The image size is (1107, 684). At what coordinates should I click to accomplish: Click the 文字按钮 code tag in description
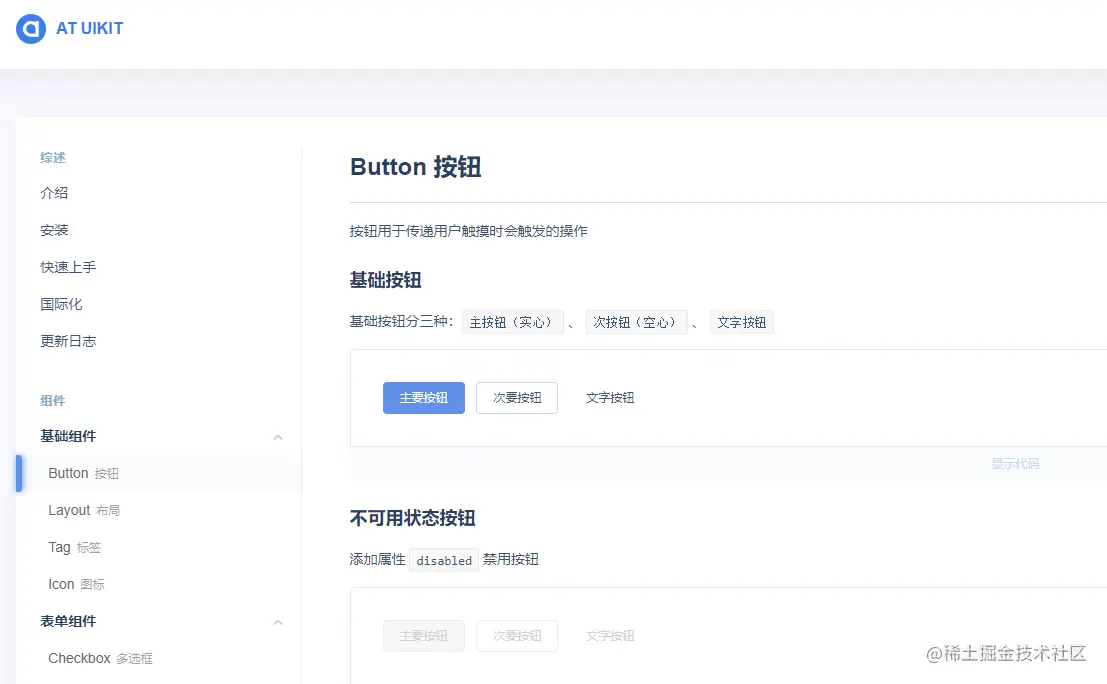pyautogui.click(x=741, y=323)
